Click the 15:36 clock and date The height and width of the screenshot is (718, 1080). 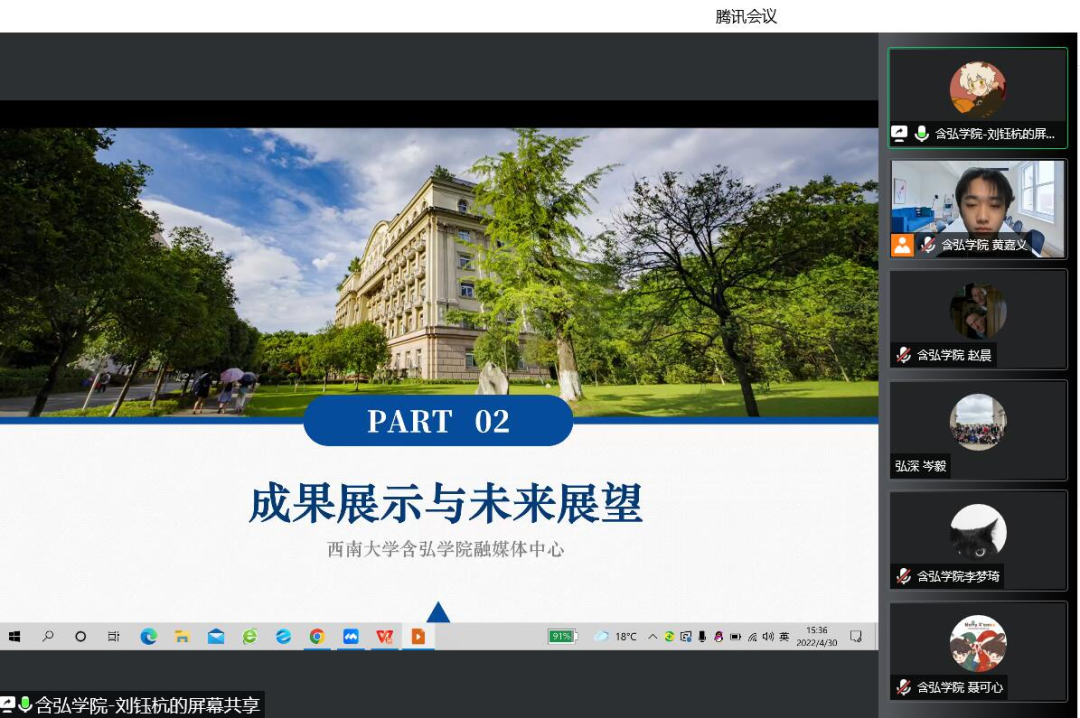(816, 636)
